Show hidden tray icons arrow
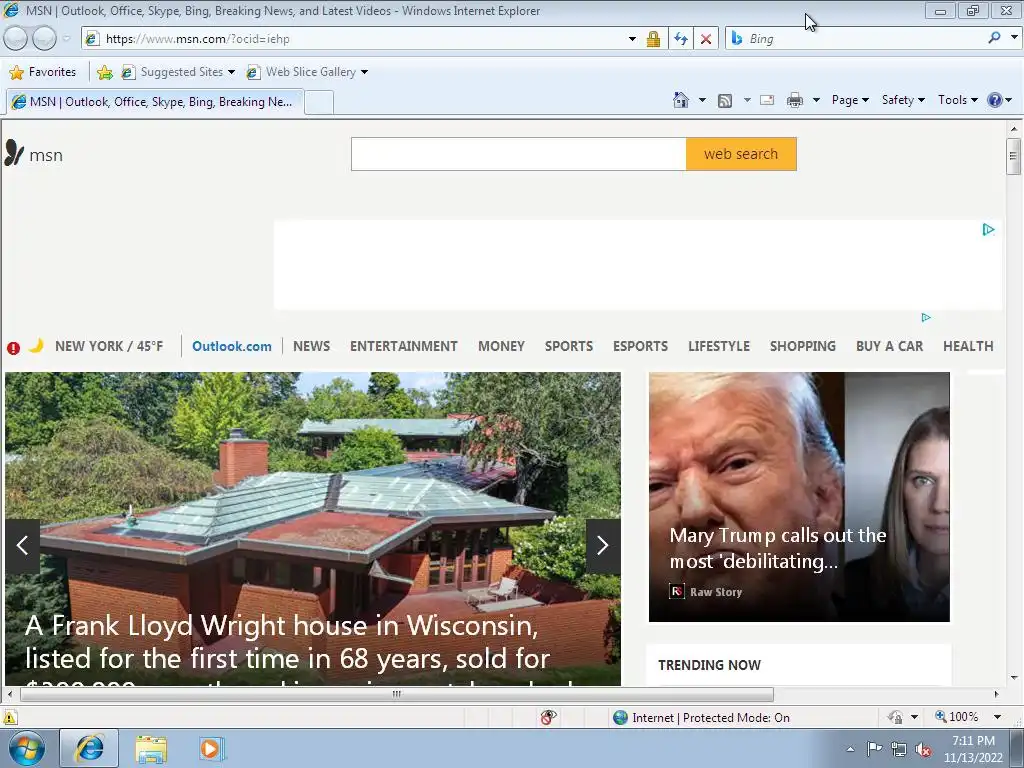The height and width of the screenshot is (768, 1024). 850,749
